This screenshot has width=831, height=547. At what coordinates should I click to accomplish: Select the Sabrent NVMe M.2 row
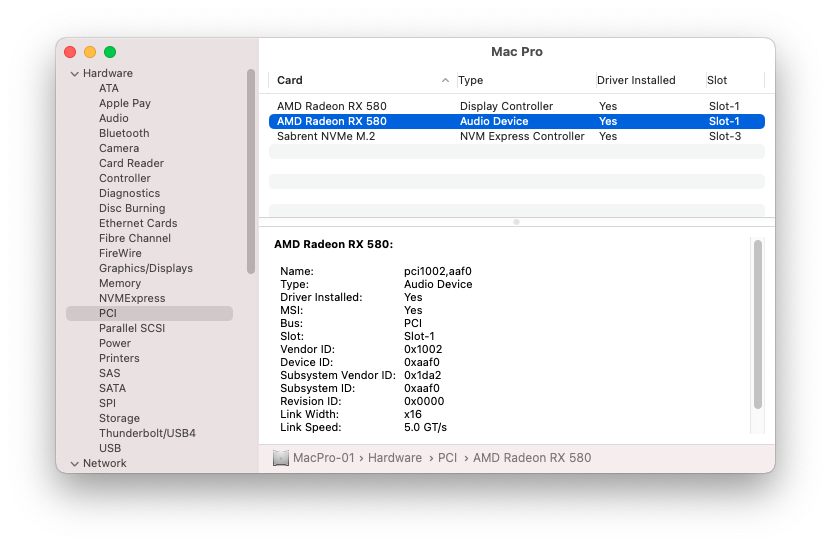click(x=517, y=137)
